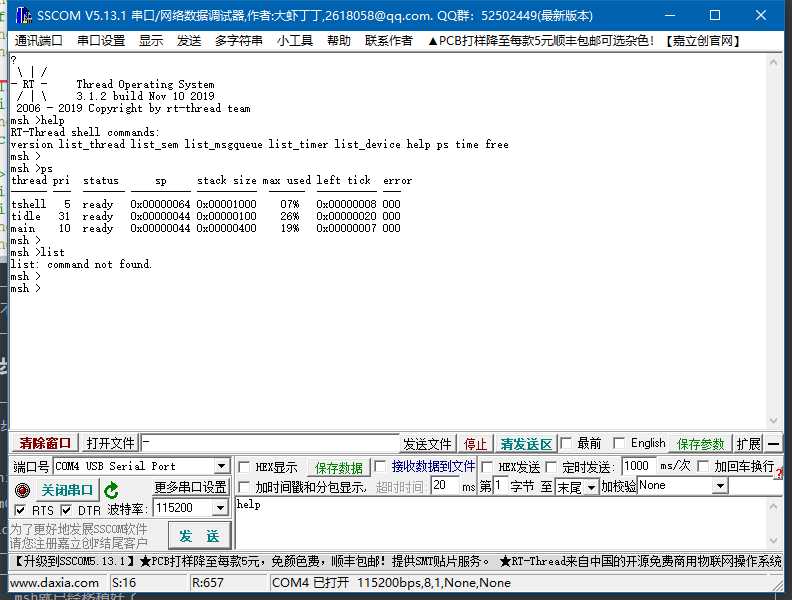Uncheck the RTS checkbox
This screenshot has height=600, width=792.
pos(20,510)
